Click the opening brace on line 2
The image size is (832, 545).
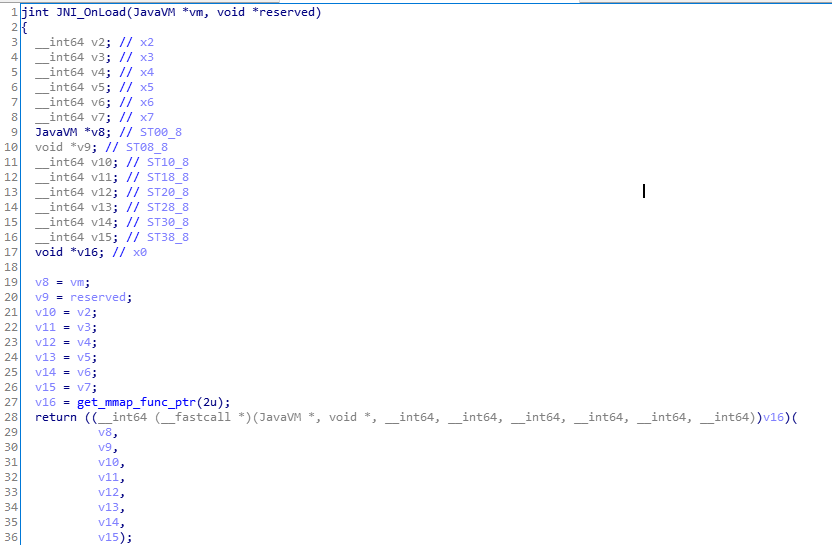pos(24,27)
